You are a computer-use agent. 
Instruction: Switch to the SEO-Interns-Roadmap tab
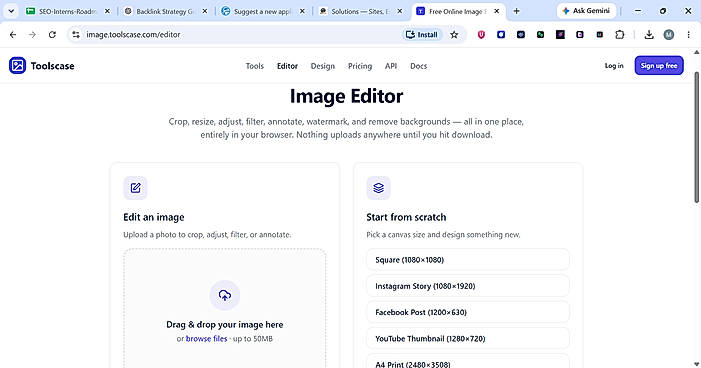68,11
